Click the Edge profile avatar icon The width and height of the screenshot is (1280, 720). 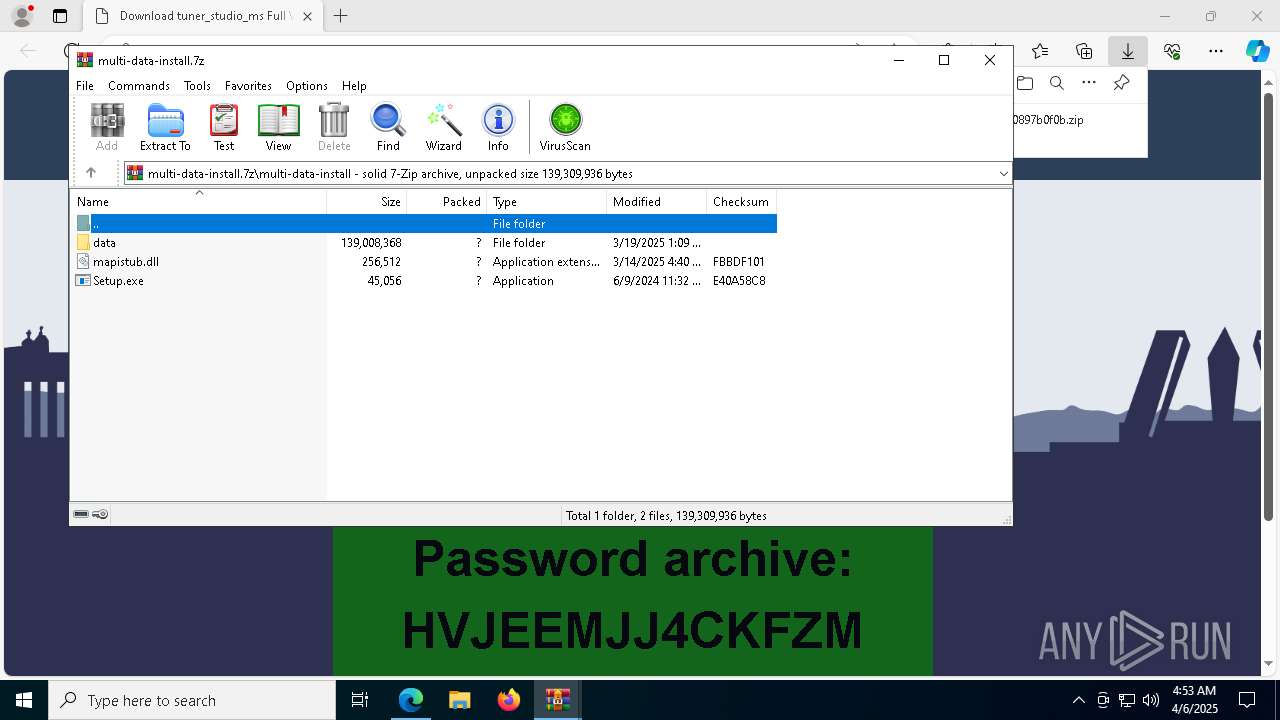pyautogui.click(x=22, y=16)
